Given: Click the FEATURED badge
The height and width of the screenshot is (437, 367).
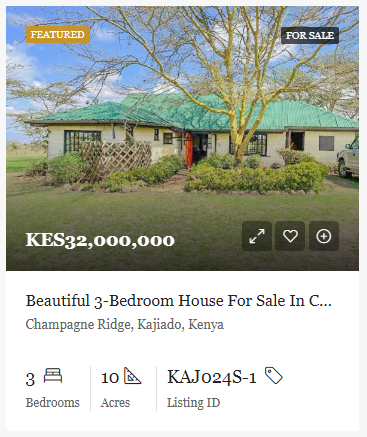Looking at the screenshot, I should (x=58, y=35).
